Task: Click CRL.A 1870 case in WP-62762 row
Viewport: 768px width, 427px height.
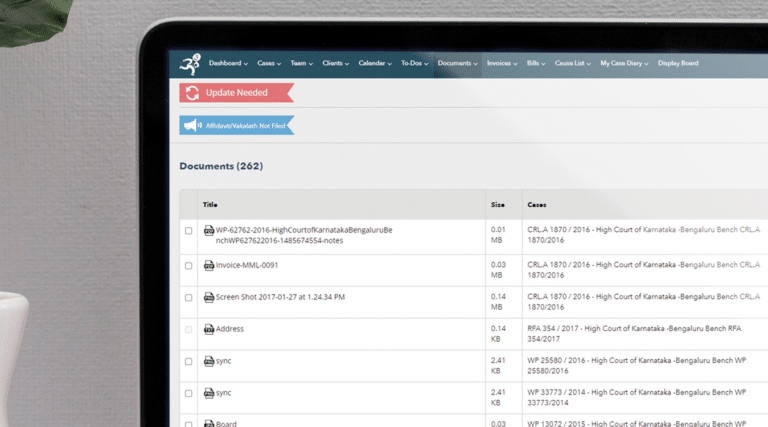Action: 644,235
